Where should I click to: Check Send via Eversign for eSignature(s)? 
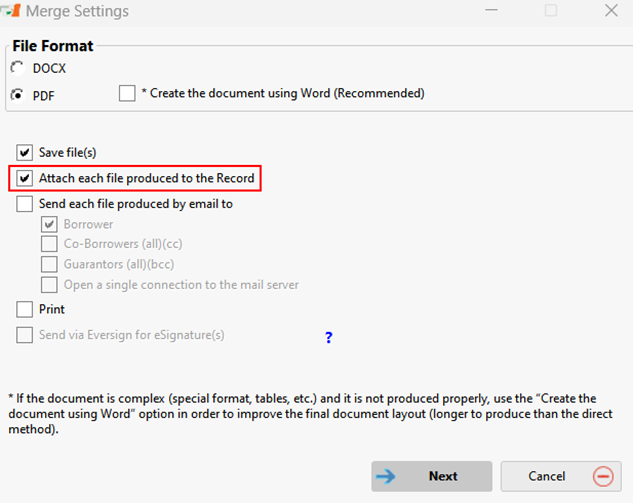pyautogui.click(x=25, y=335)
